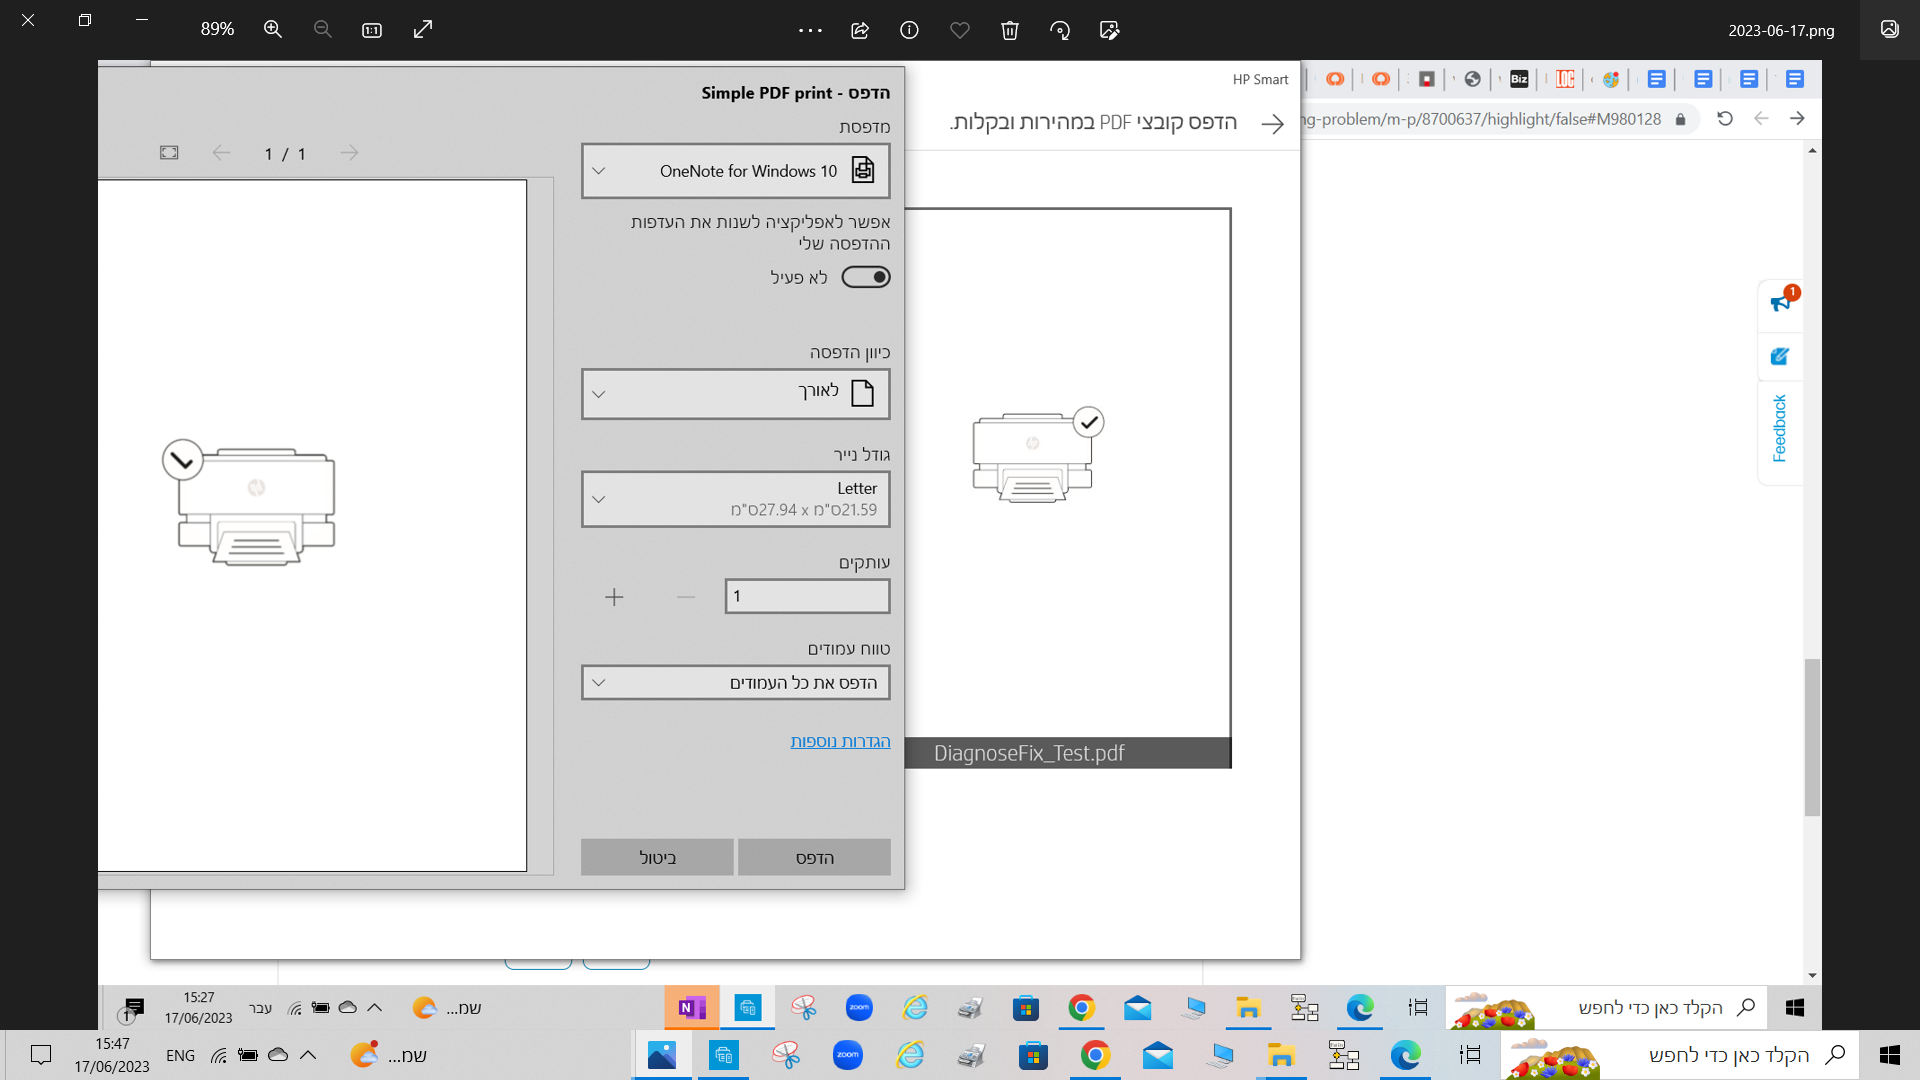Select the DiagnoseFix_Test.pdf thumbnail in HP Smart
The image size is (1920, 1080).
click(1068, 488)
